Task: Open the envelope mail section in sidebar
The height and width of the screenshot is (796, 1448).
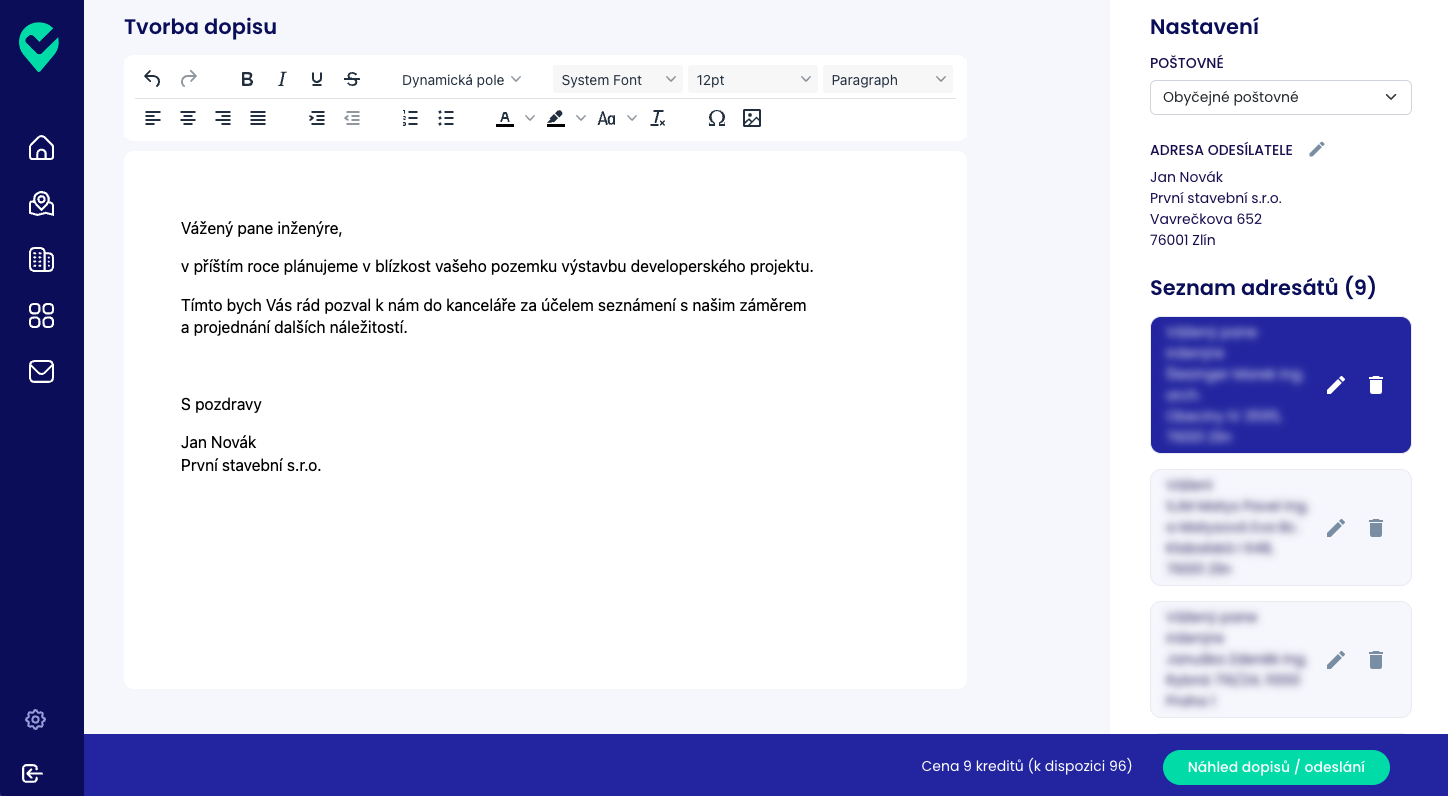Action: 41,372
